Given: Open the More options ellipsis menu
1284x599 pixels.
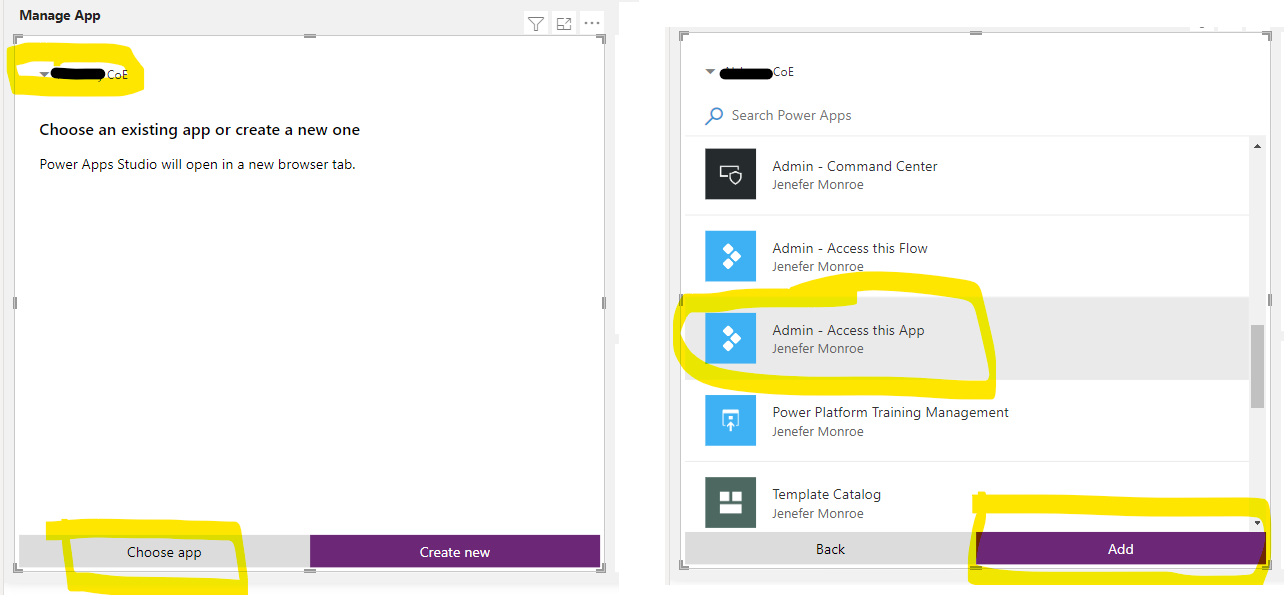Looking at the screenshot, I should (x=591, y=23).
